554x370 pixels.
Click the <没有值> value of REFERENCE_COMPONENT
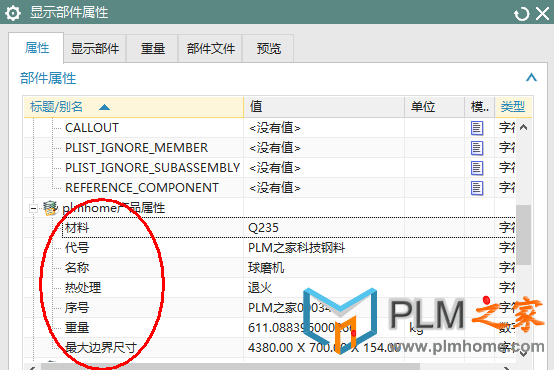point(275,188)
